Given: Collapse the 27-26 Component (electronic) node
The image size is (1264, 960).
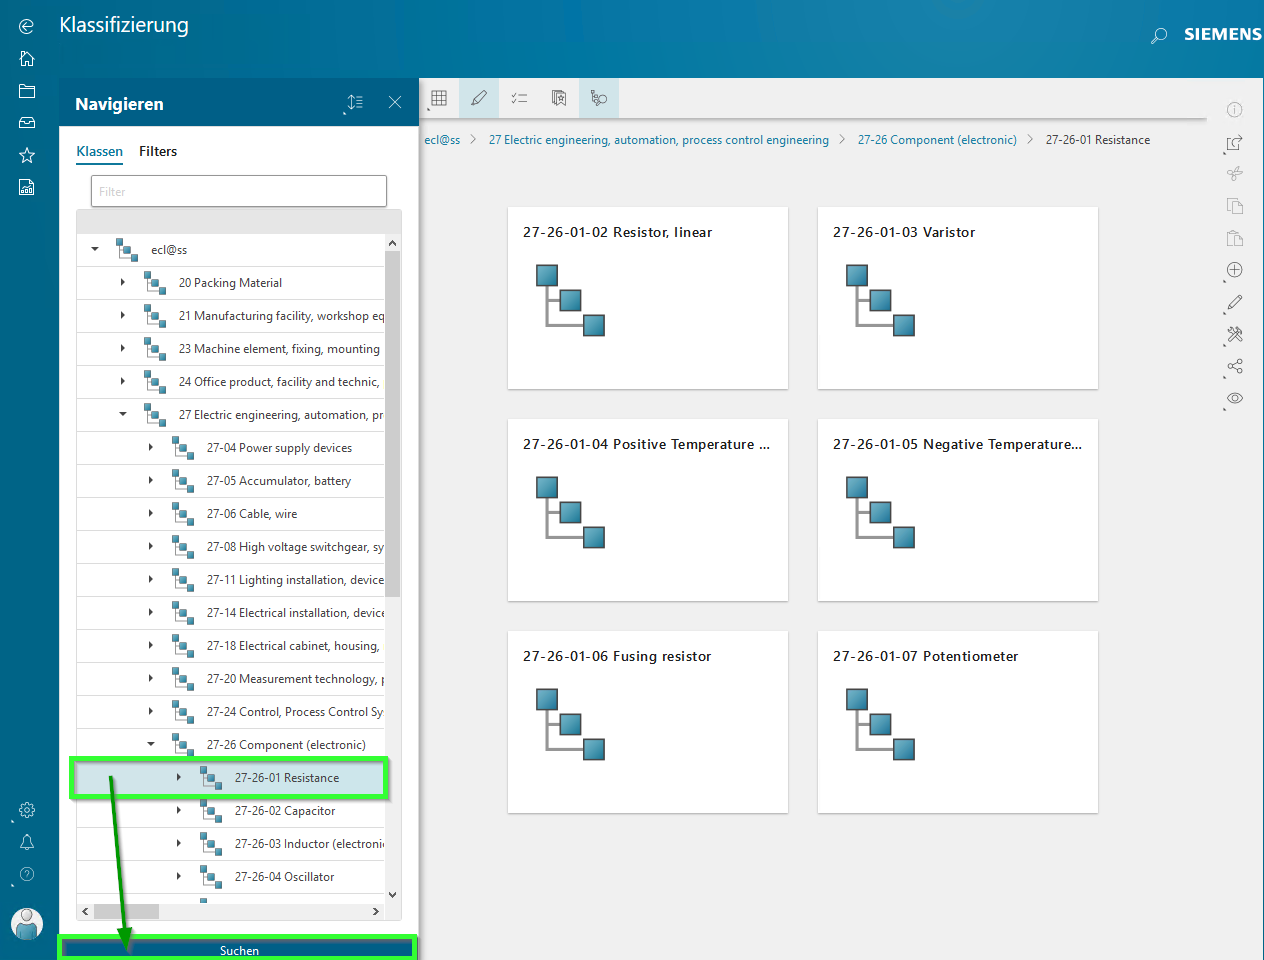Looking at the screenshot, I should 151,744.
